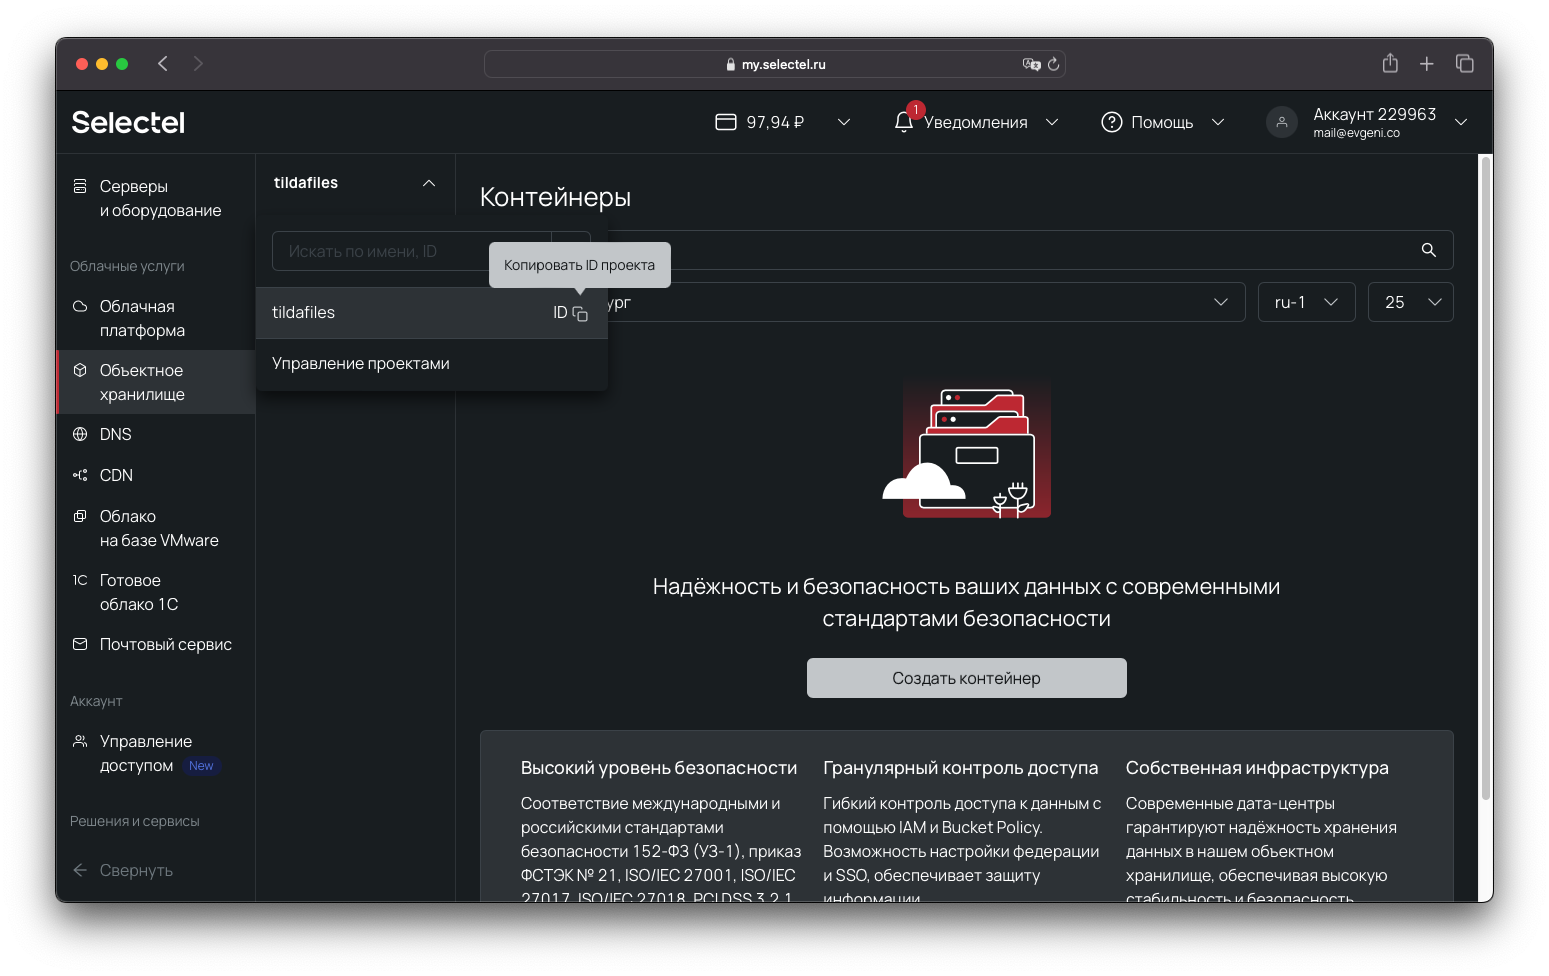1549x976 pixels.
Task: Open Серверы и оборудование section
Action: click(x=156, y=198)
